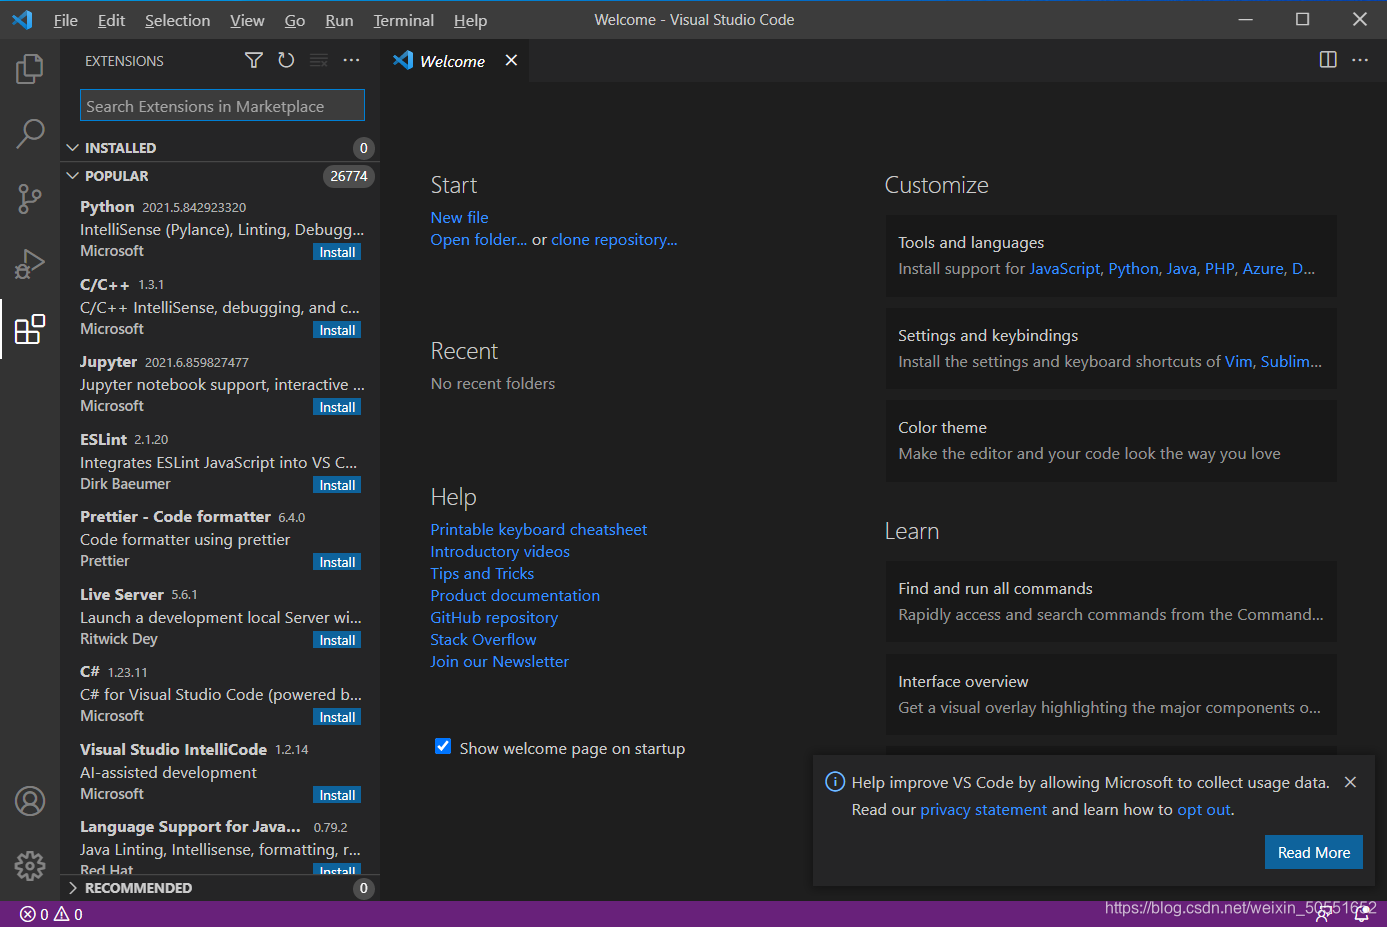The width and height of the screenshot is (1387, 927).
Task: Clear extensions search results icon
Action: 319,61
